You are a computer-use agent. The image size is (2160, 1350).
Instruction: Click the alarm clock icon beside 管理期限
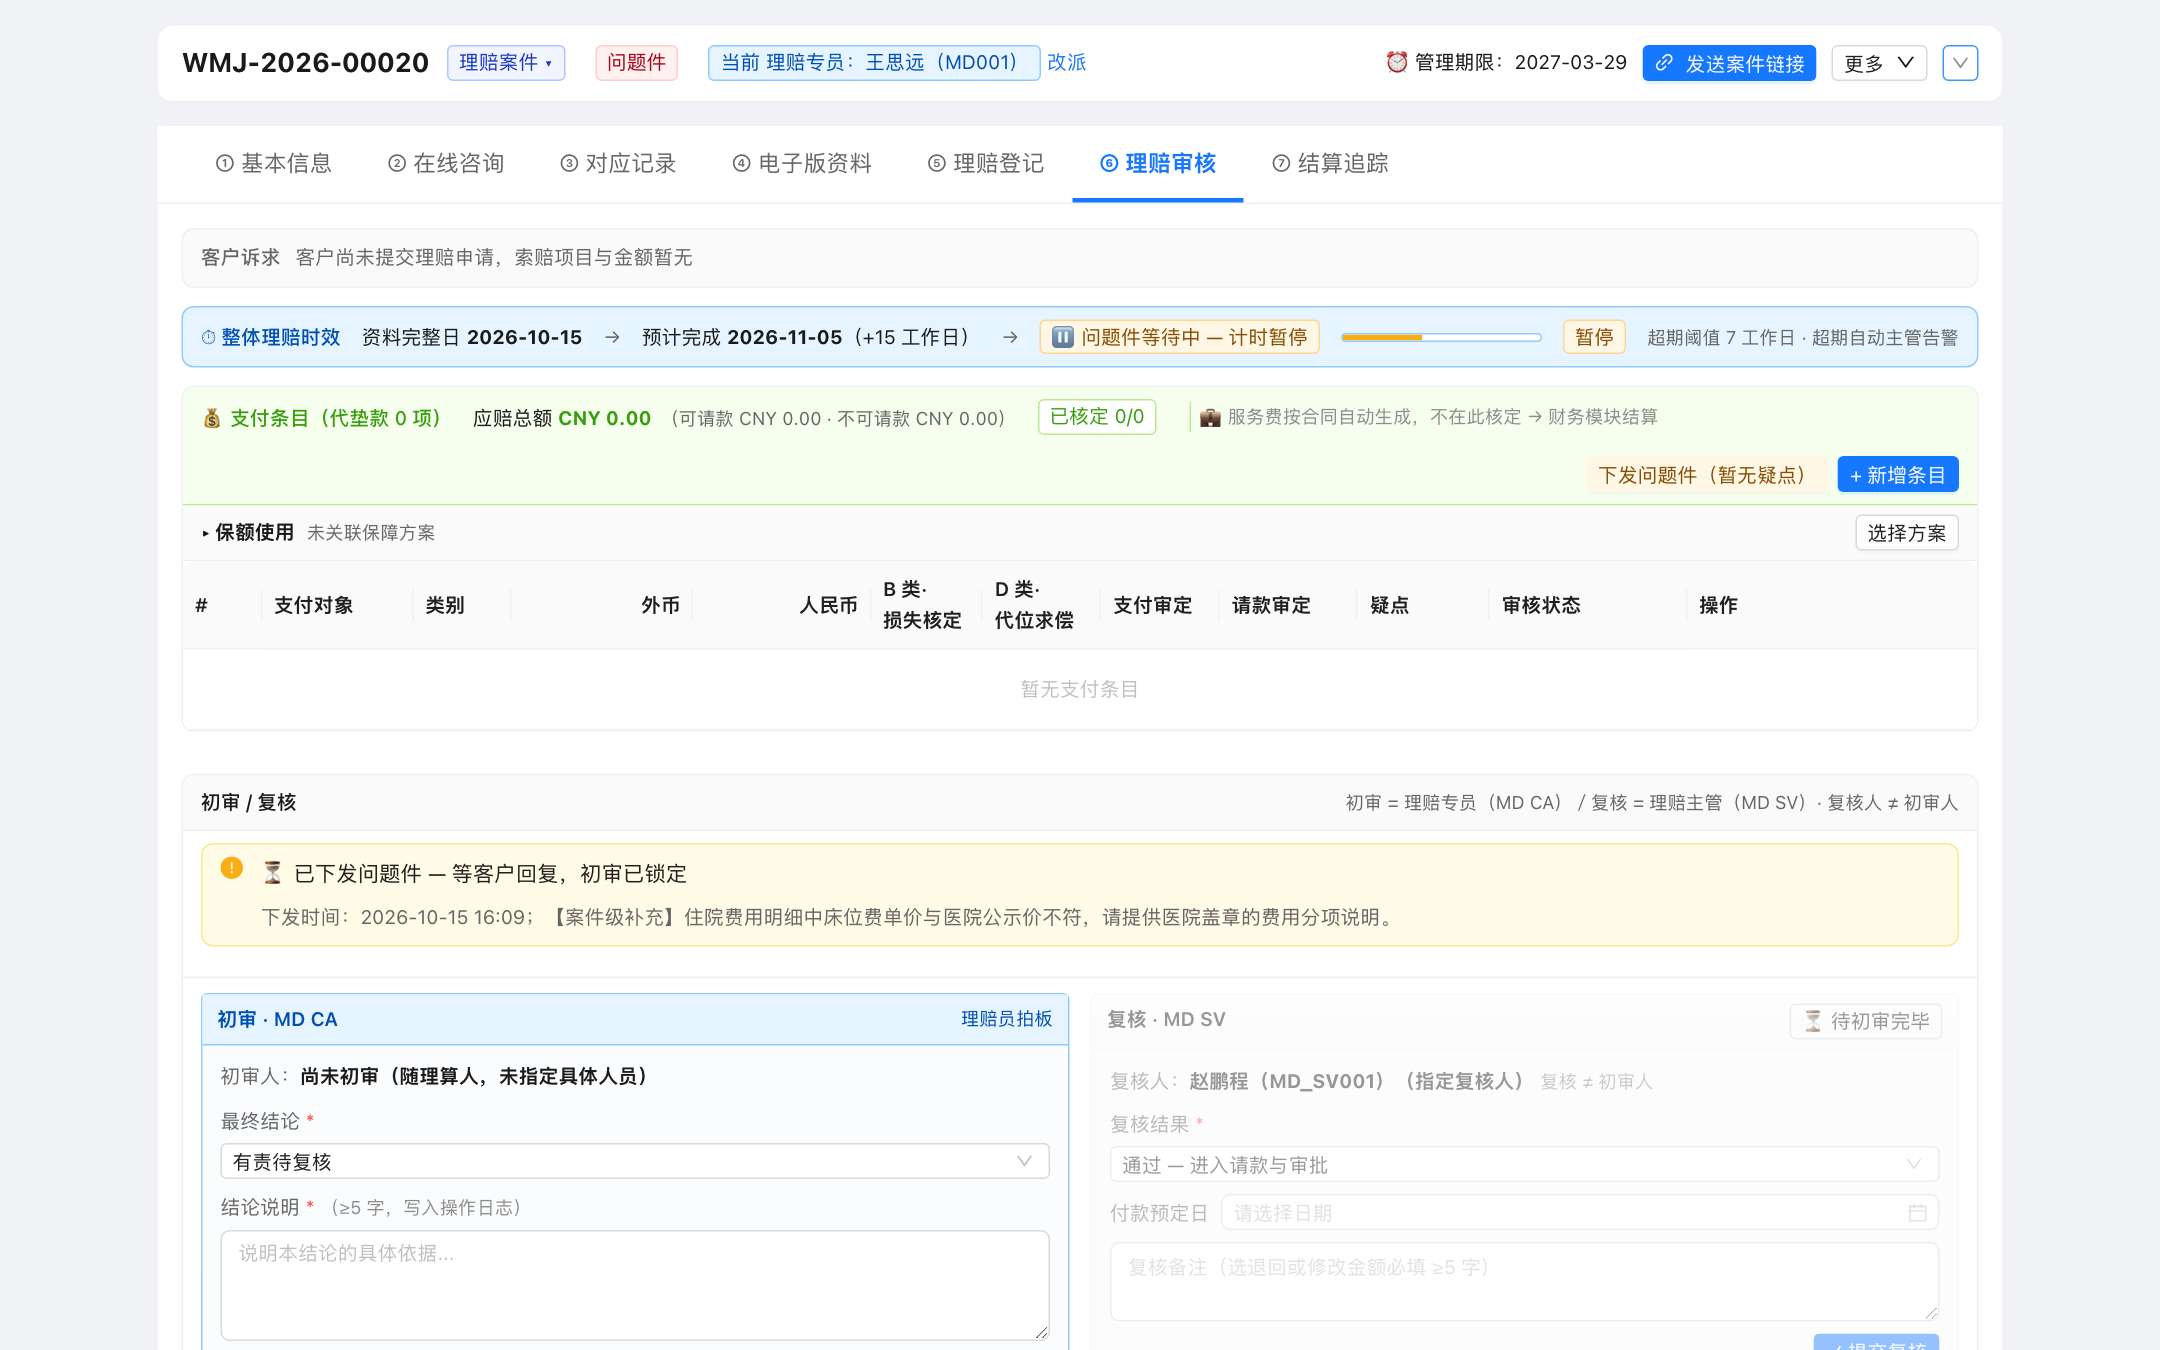point(1396,62)
